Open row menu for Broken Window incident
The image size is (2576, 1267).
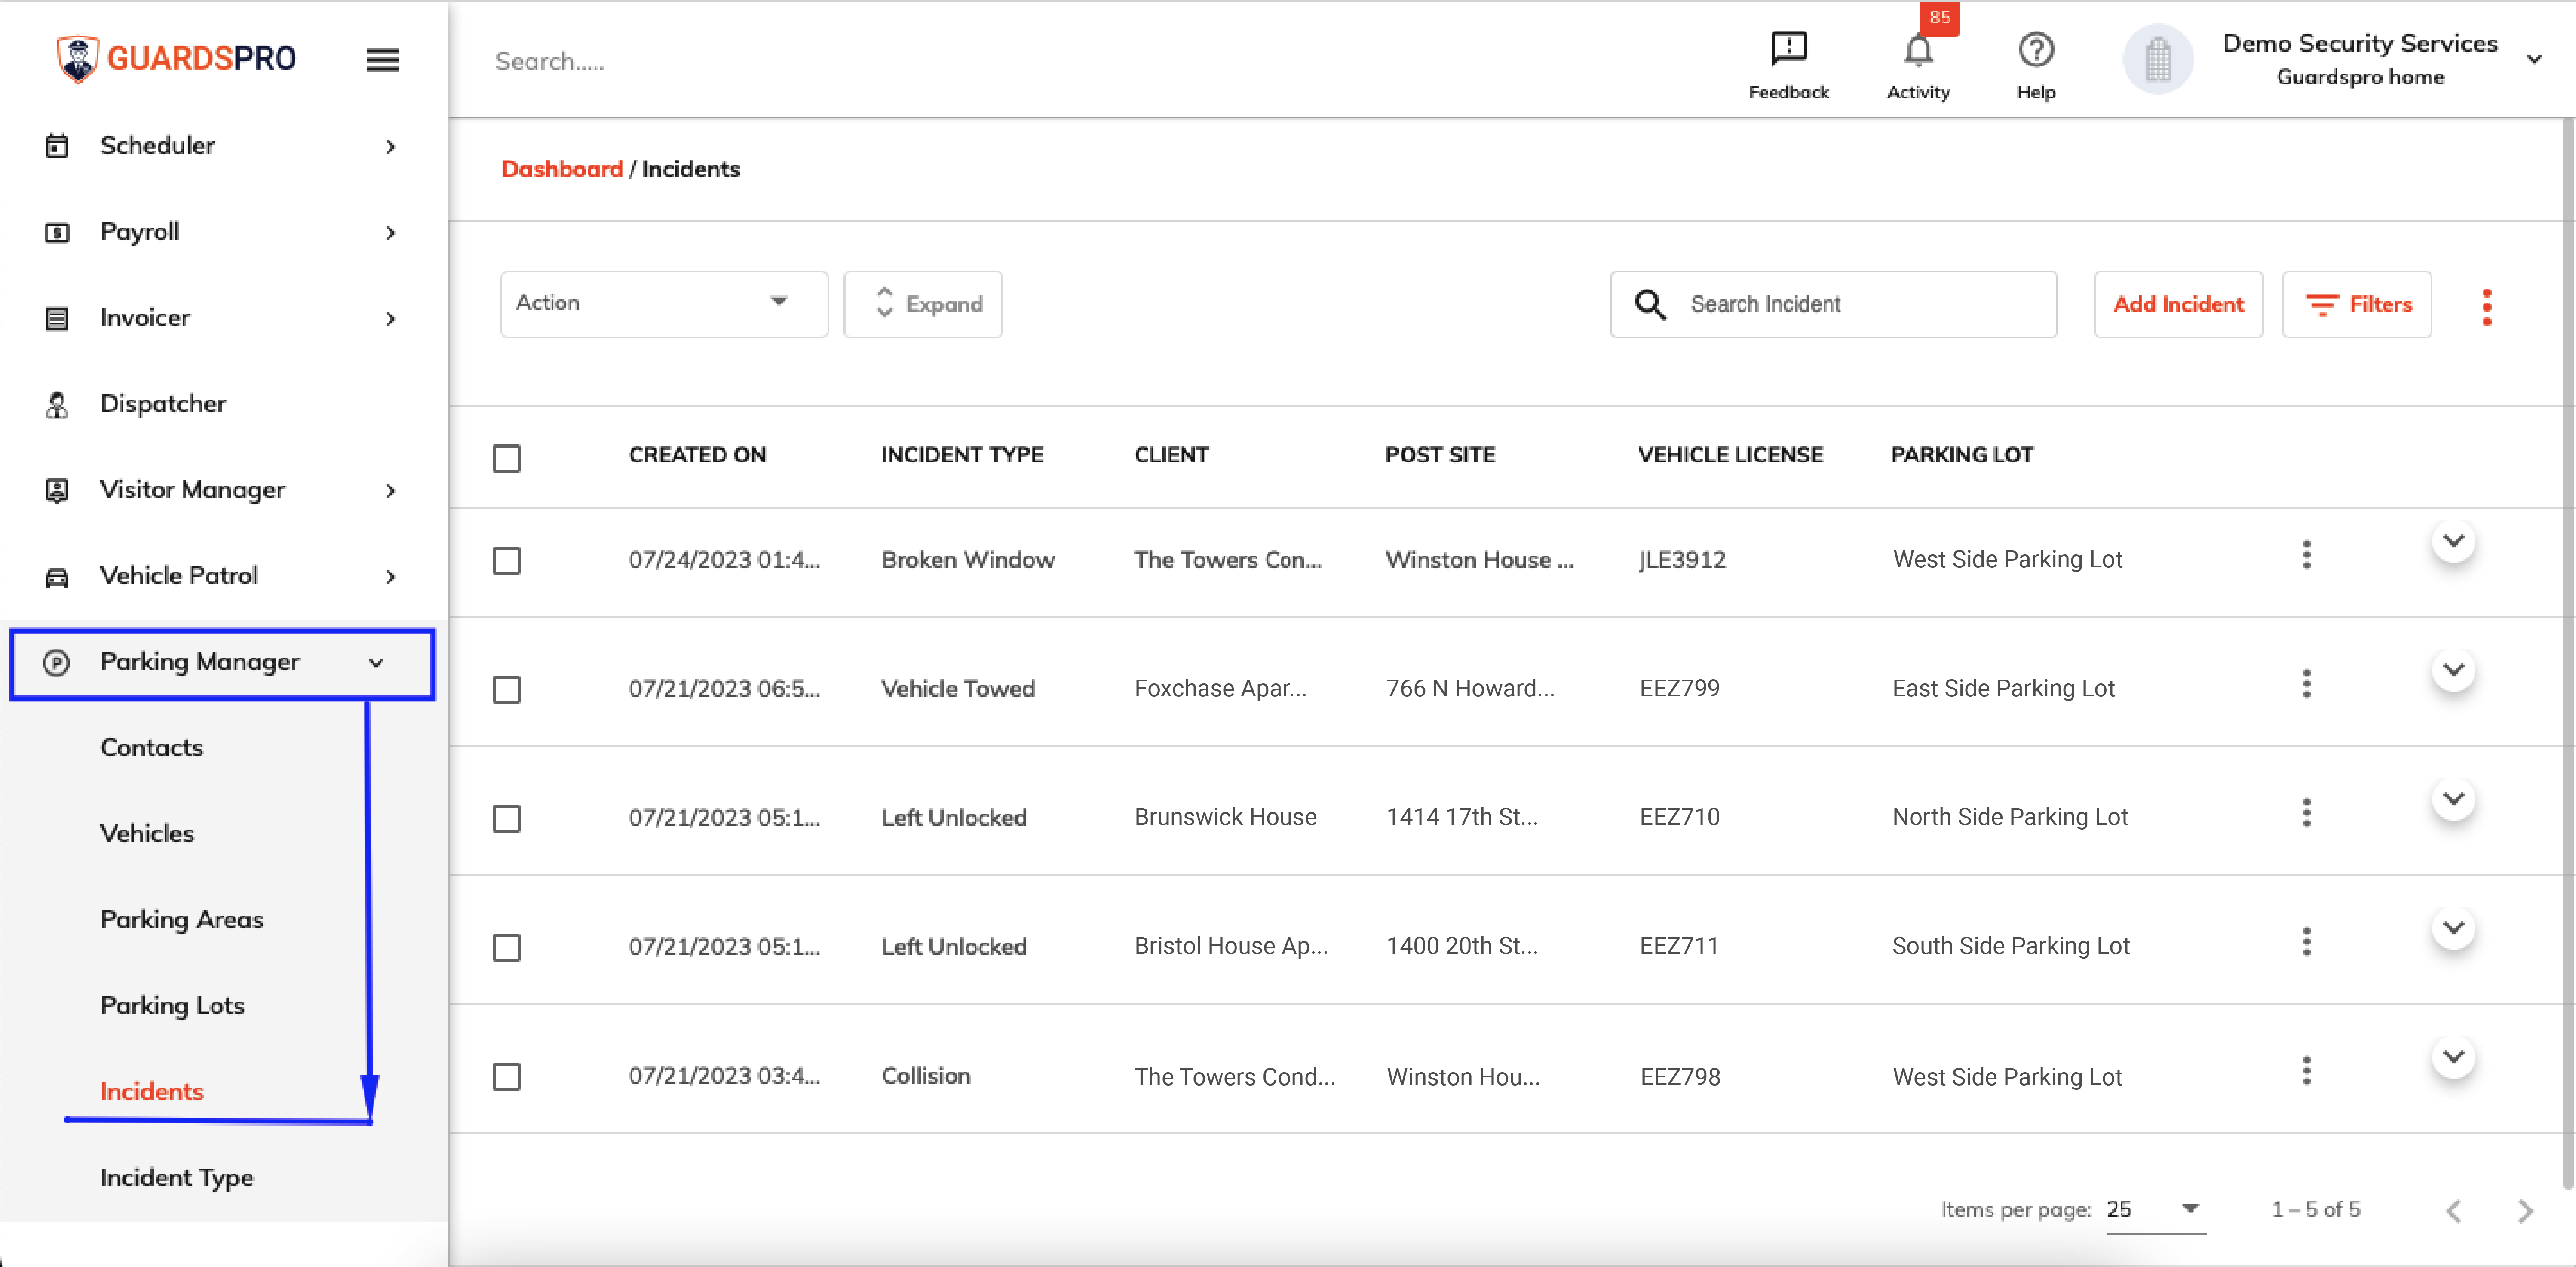2306,555
